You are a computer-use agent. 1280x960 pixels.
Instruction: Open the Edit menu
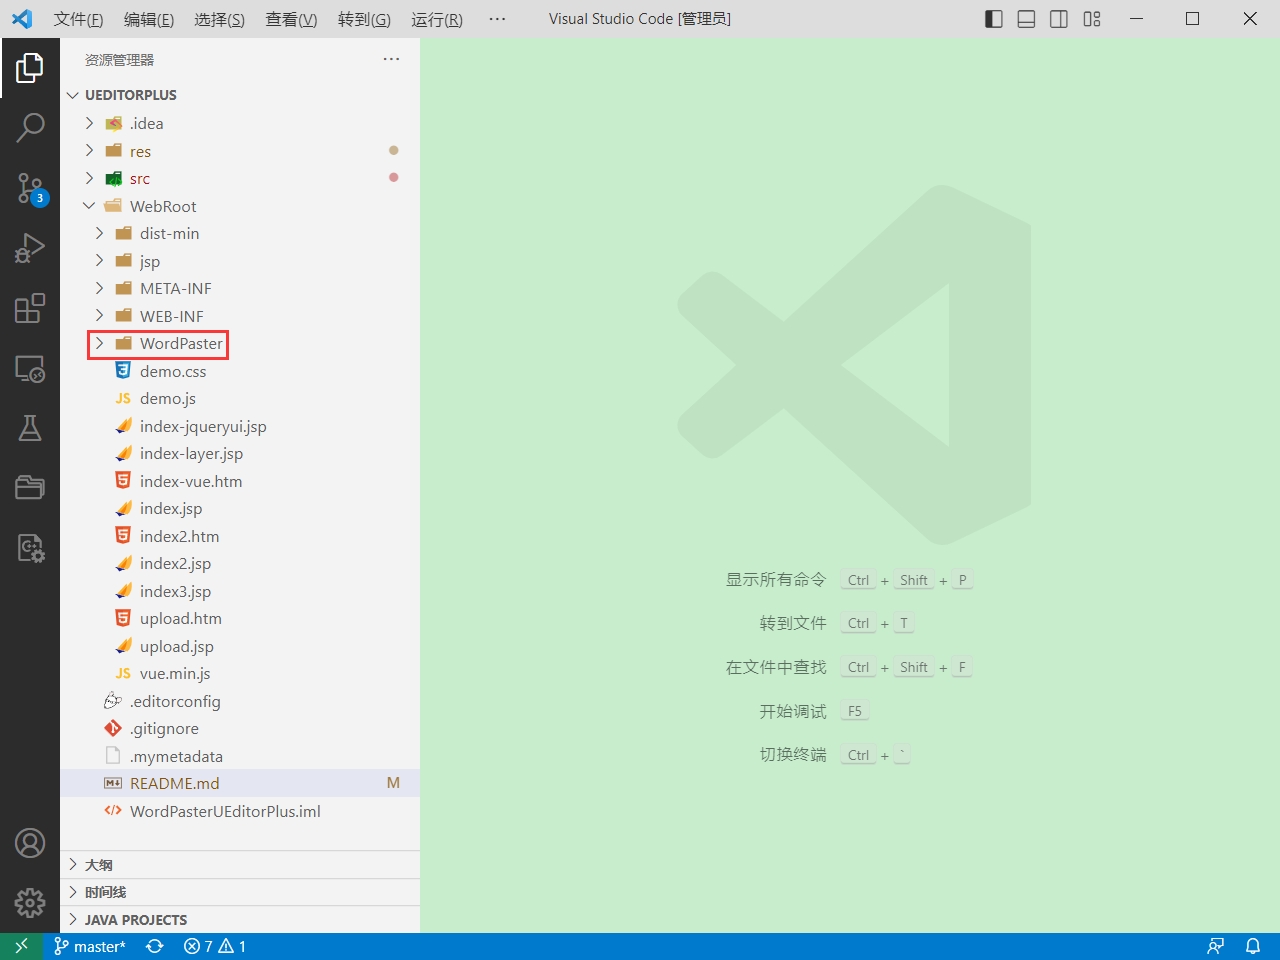tap(149, 19)
